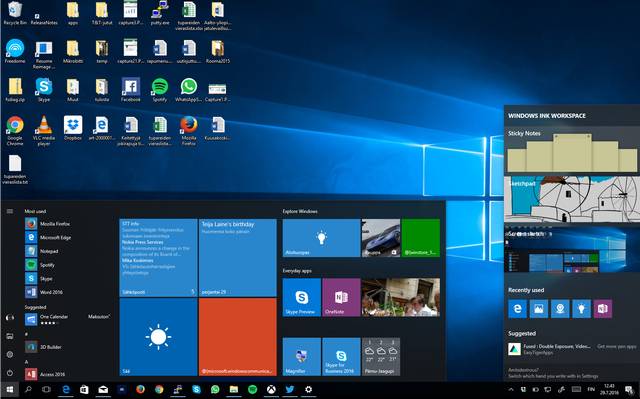
Task: Launch Google Chrome from the desktop
Action: tap(15, 131)
